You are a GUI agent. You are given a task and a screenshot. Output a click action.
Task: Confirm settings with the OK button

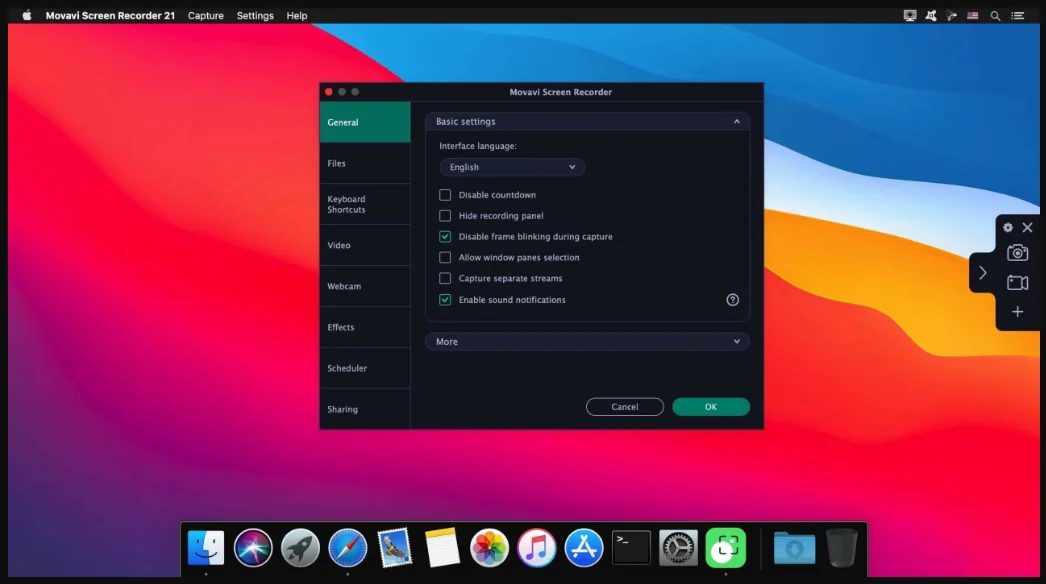710,406
